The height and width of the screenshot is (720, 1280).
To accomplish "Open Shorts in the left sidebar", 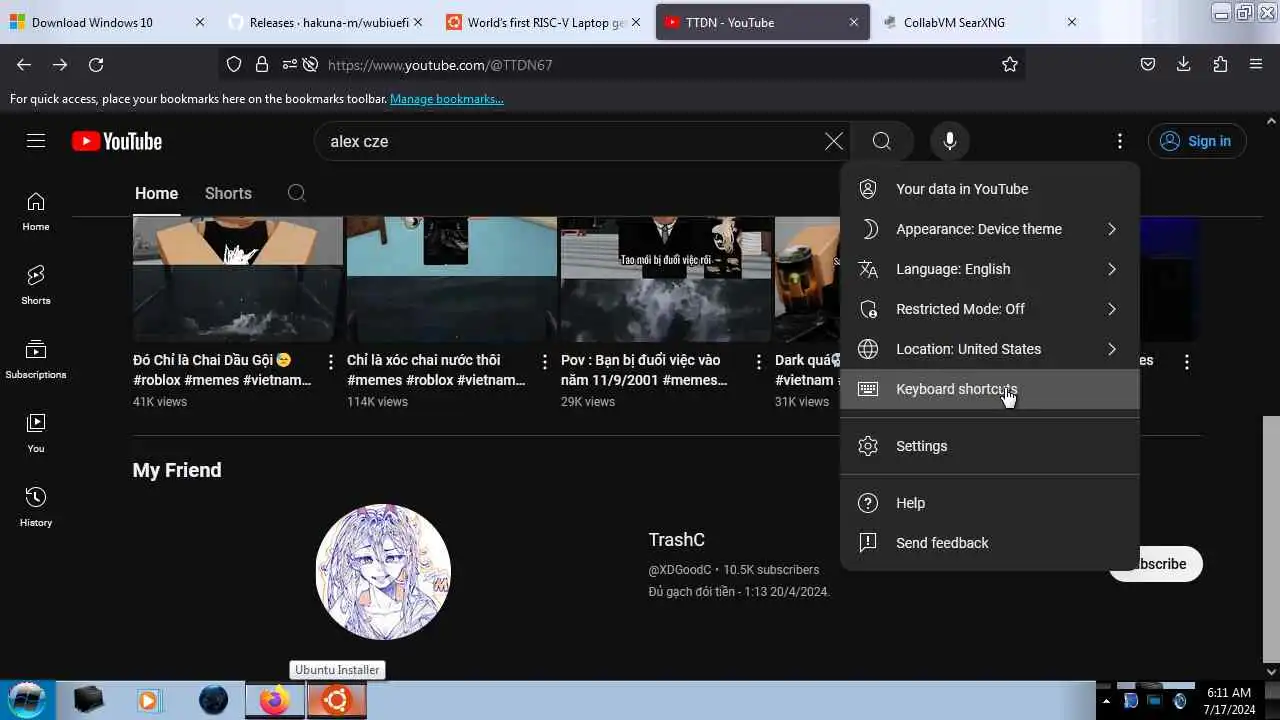I will pos(36,285).
